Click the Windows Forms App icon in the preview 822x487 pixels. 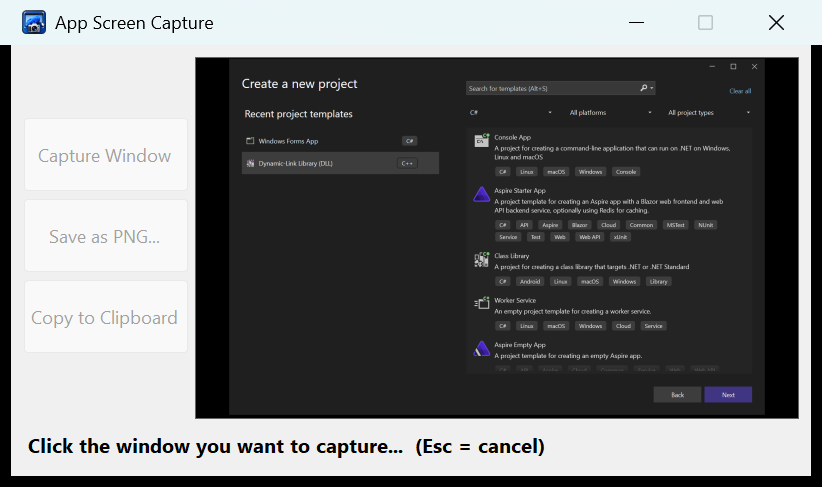click(x=250, y=141)
